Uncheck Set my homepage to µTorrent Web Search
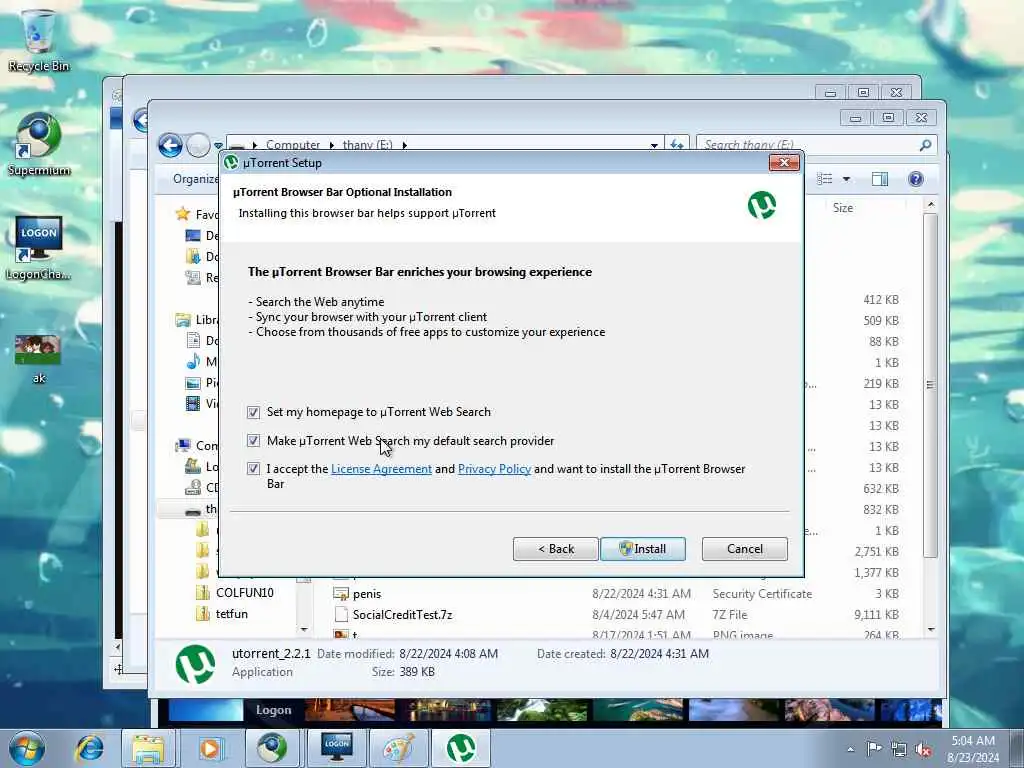 pyautogui.click(x=253, y=412)
